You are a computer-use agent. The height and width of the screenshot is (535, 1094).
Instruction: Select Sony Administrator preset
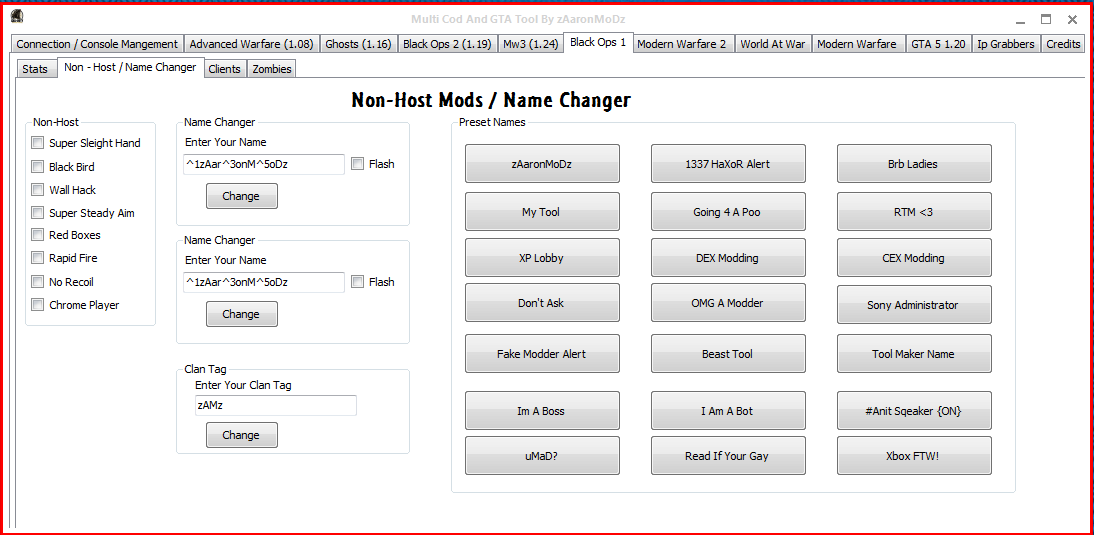pos(914,305)
